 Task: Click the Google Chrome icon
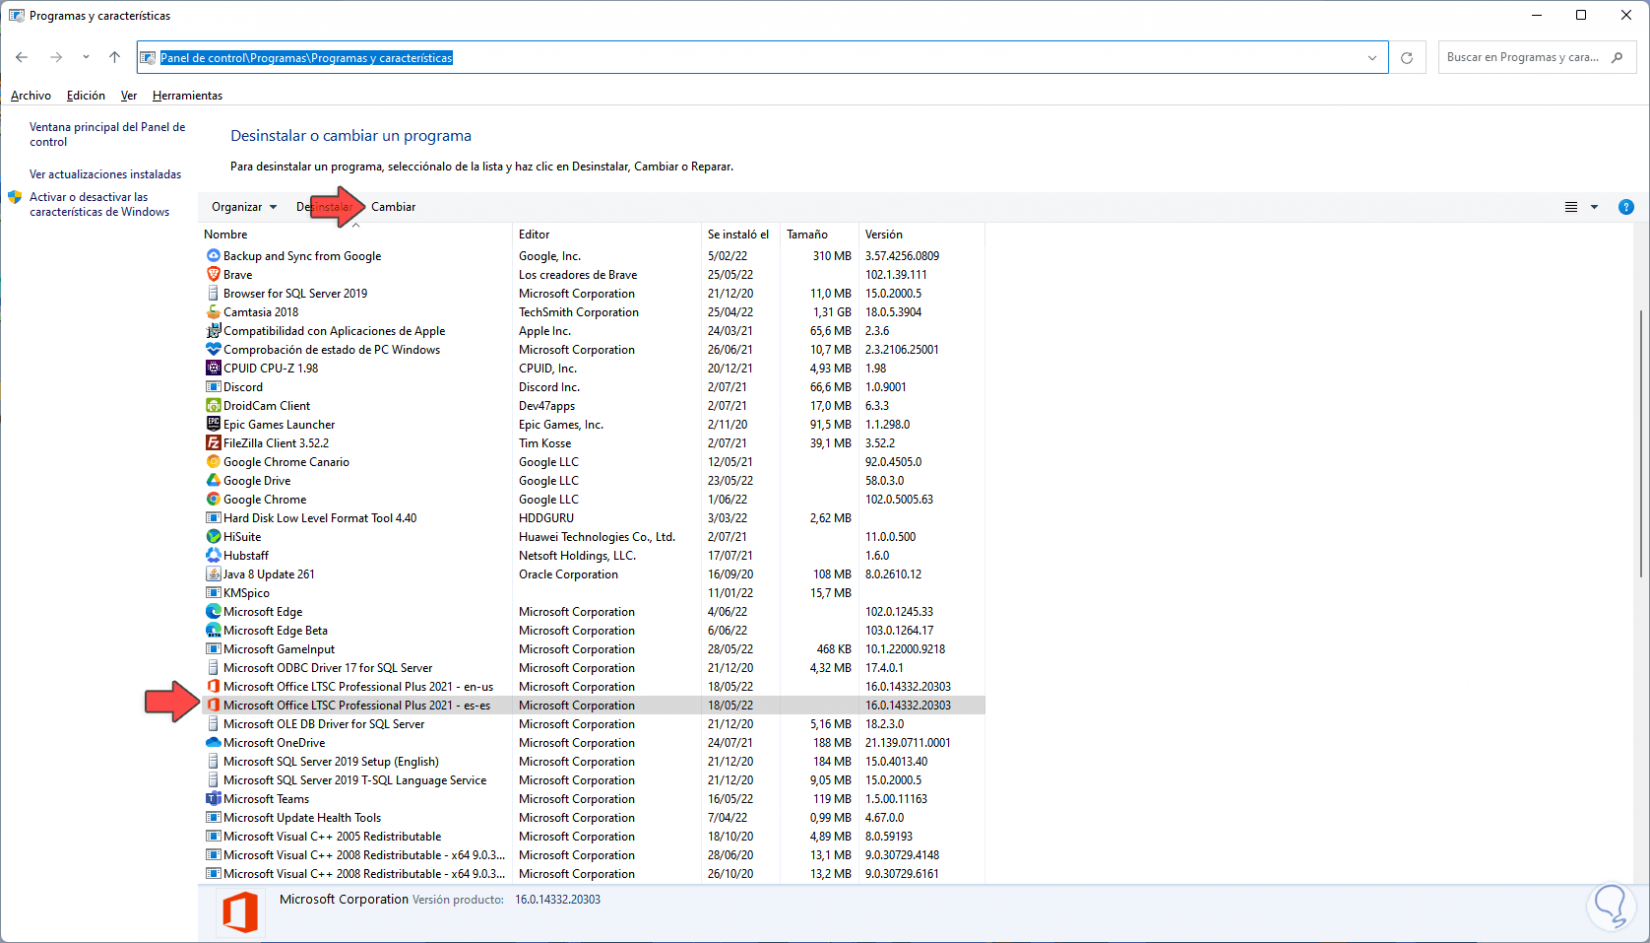213,500
